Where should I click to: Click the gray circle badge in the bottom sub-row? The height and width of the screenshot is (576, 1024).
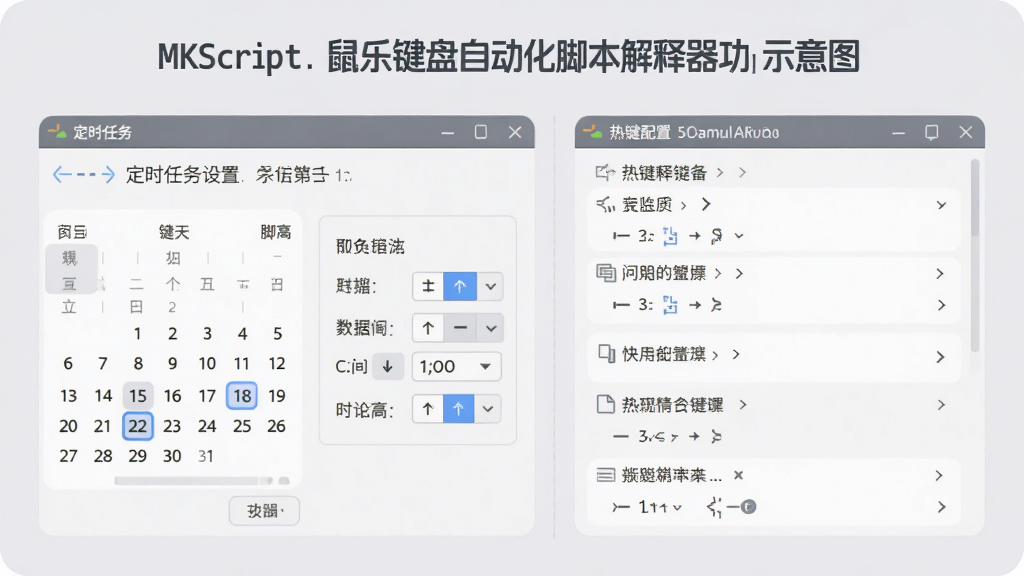[x=748, y=506]
